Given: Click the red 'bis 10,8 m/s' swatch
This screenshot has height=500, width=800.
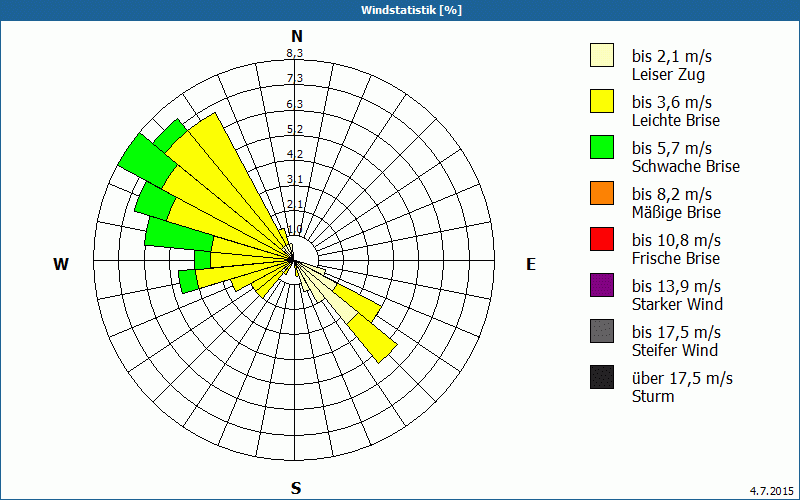Looking at the screenshot, I should coord(602,239).
